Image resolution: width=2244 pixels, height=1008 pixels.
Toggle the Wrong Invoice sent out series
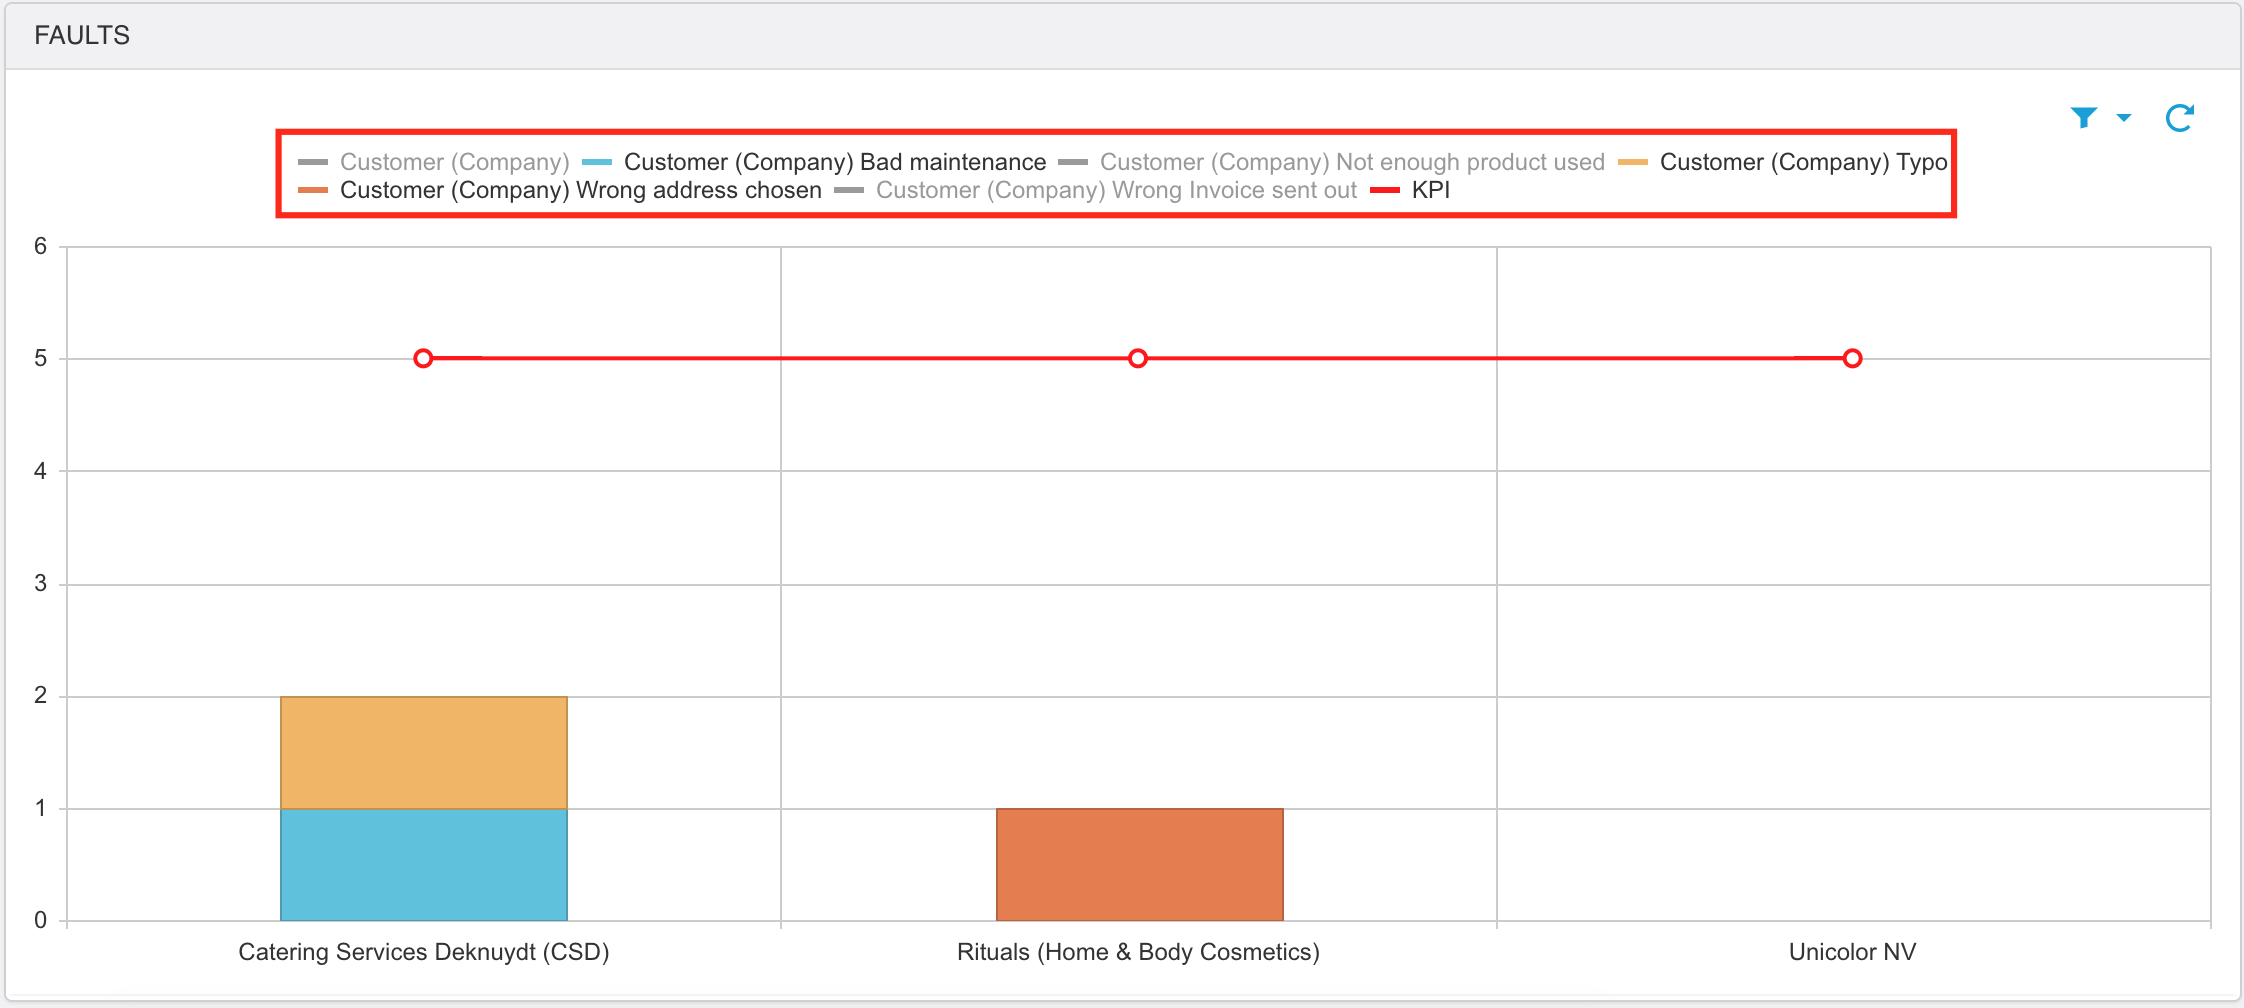(x=1096, y=190)
